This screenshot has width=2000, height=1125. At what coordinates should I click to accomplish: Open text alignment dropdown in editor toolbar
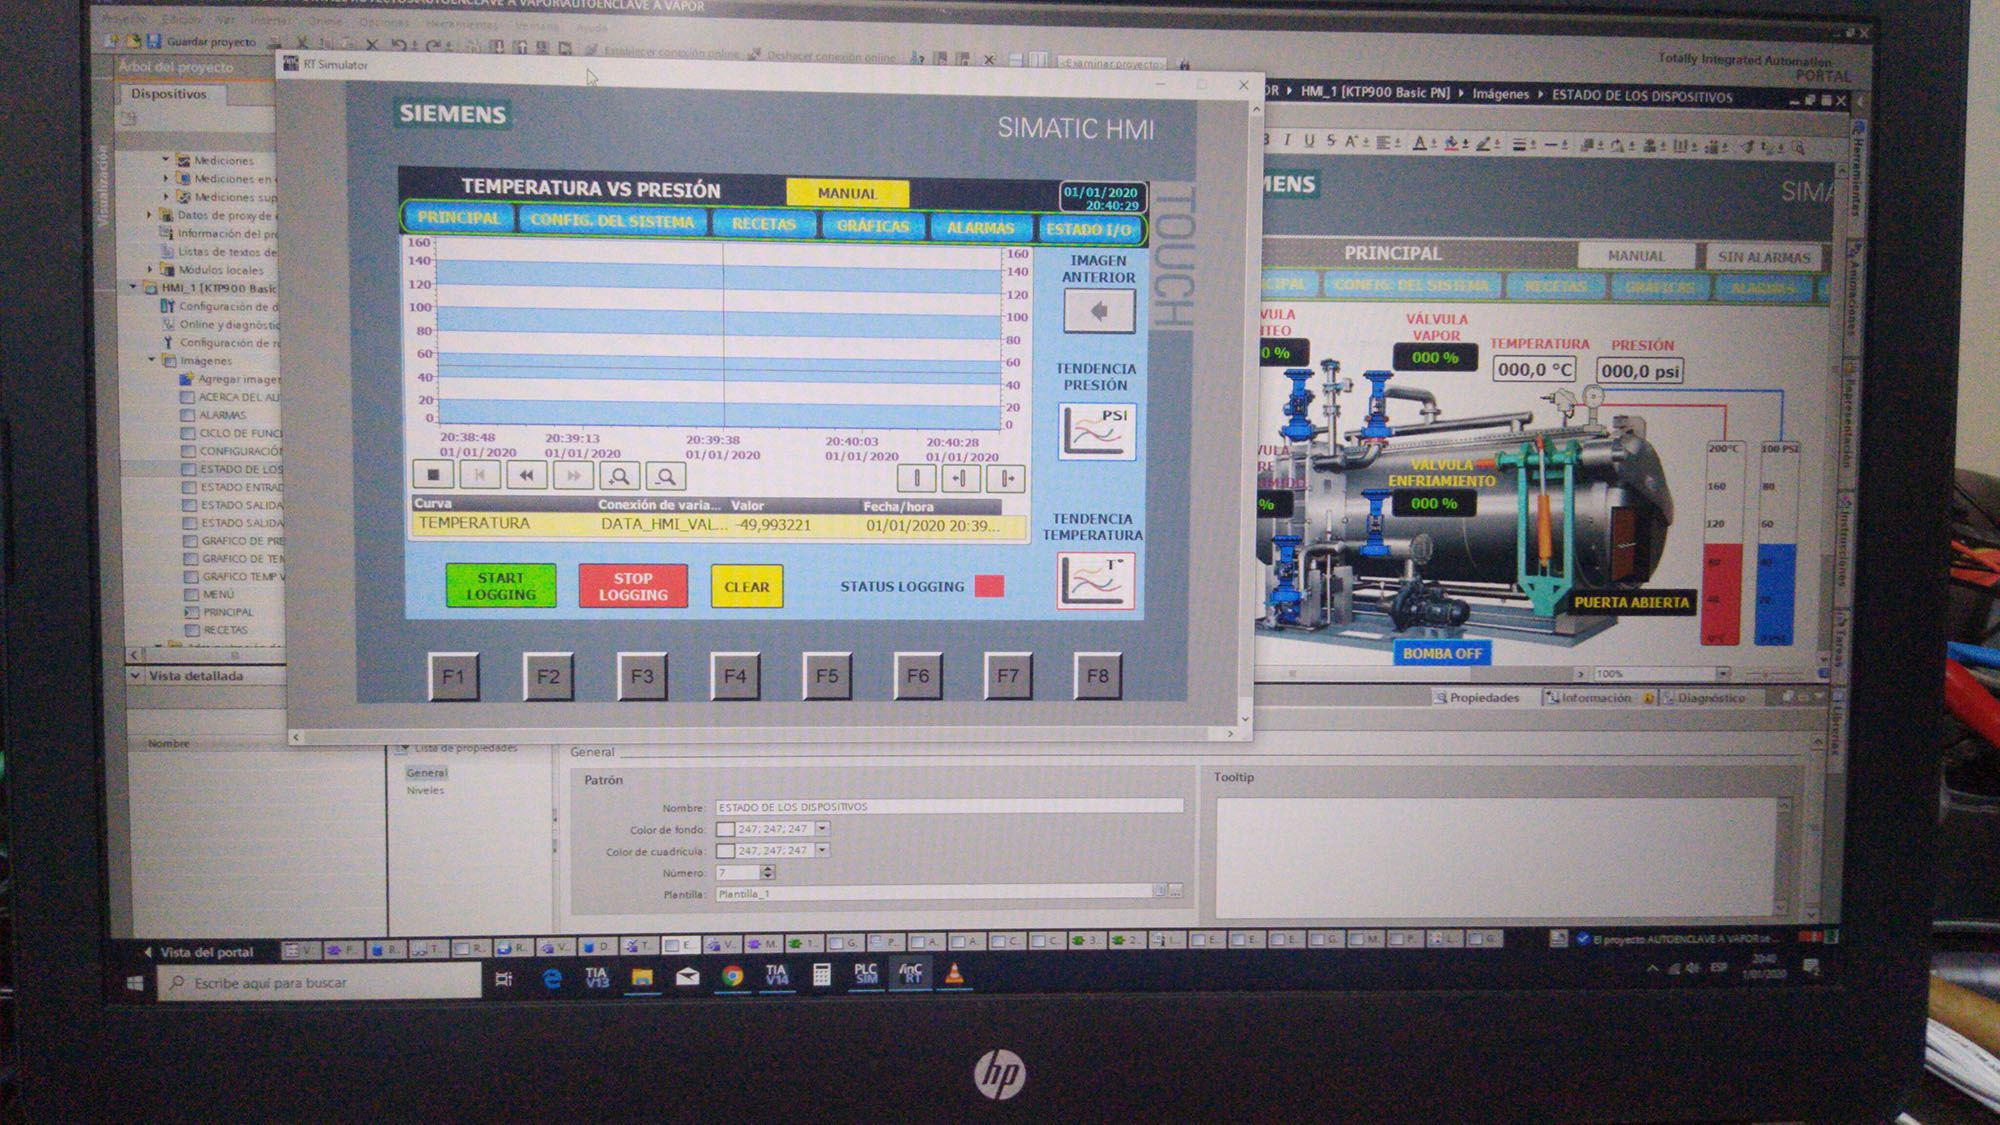pos(1397,142)
